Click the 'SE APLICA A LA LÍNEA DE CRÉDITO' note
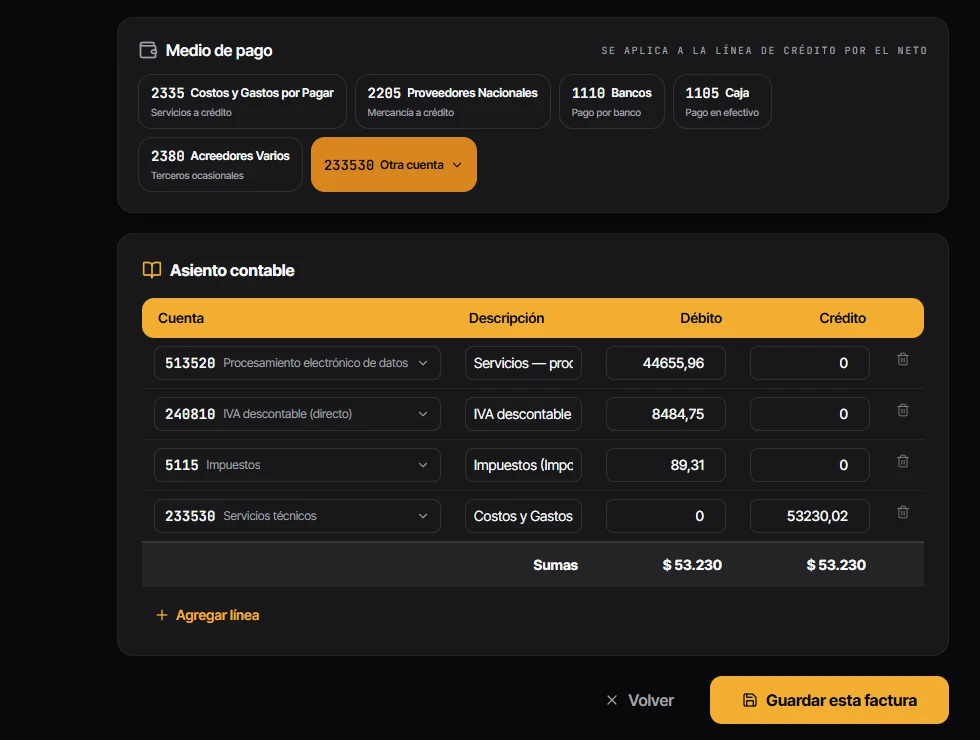The image size is (980, 740). (x=764, y=51)
